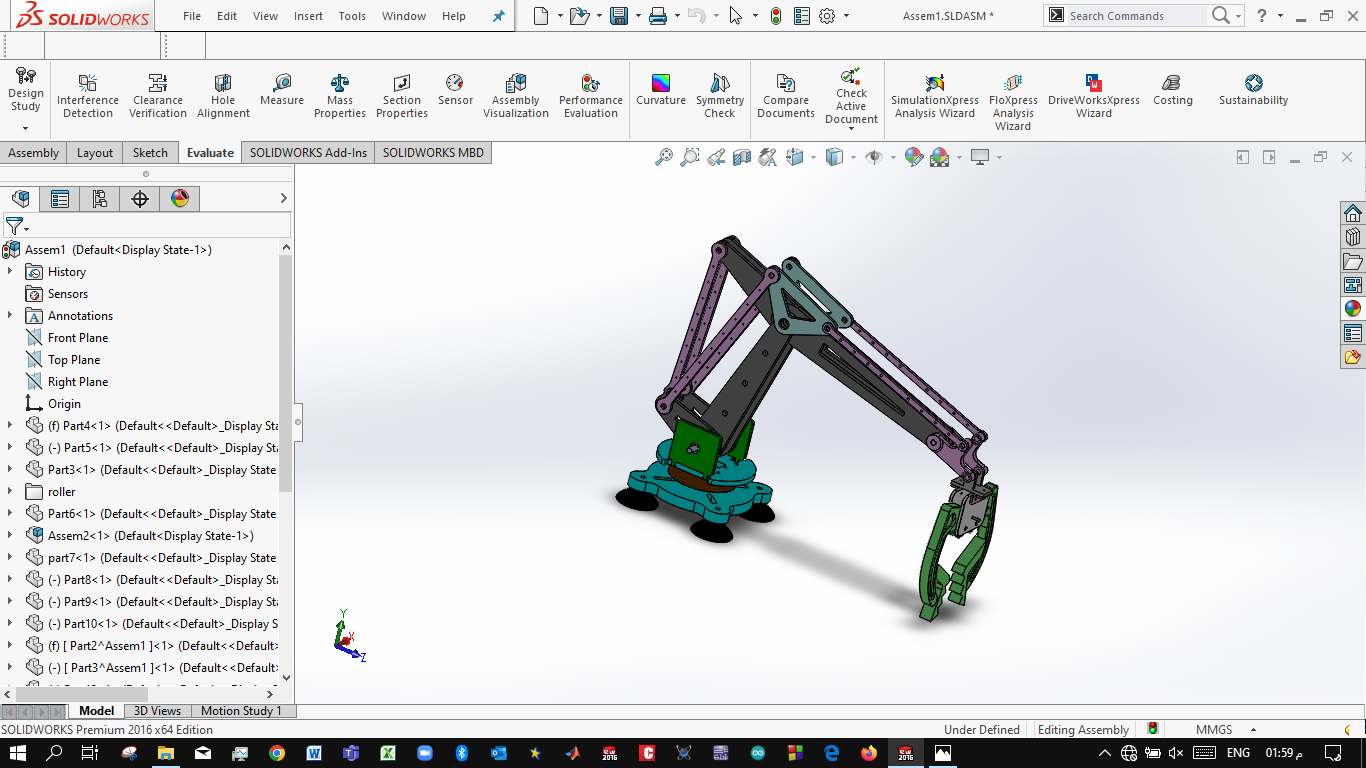The height and width of the screenshot is (768, 1366).
Task: Open Microsoft Word from taskbar
Action: [314, 753]
